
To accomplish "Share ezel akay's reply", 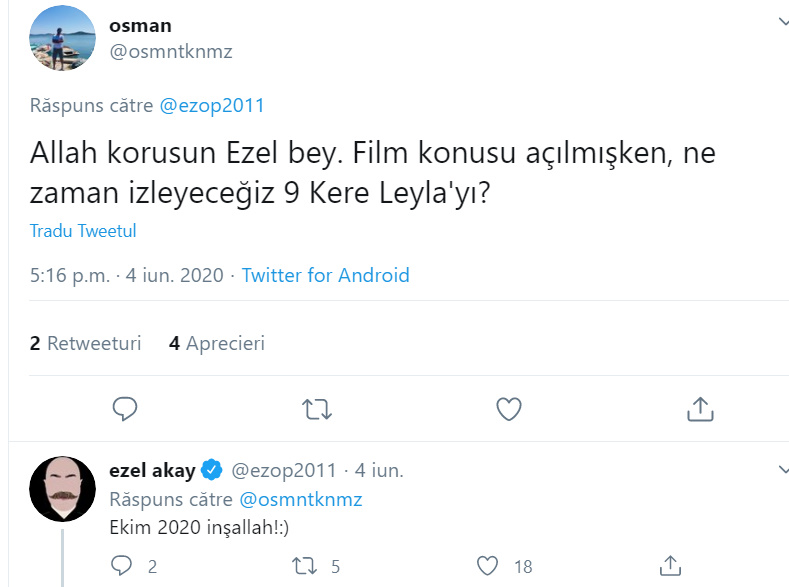I will pos(672,566).
